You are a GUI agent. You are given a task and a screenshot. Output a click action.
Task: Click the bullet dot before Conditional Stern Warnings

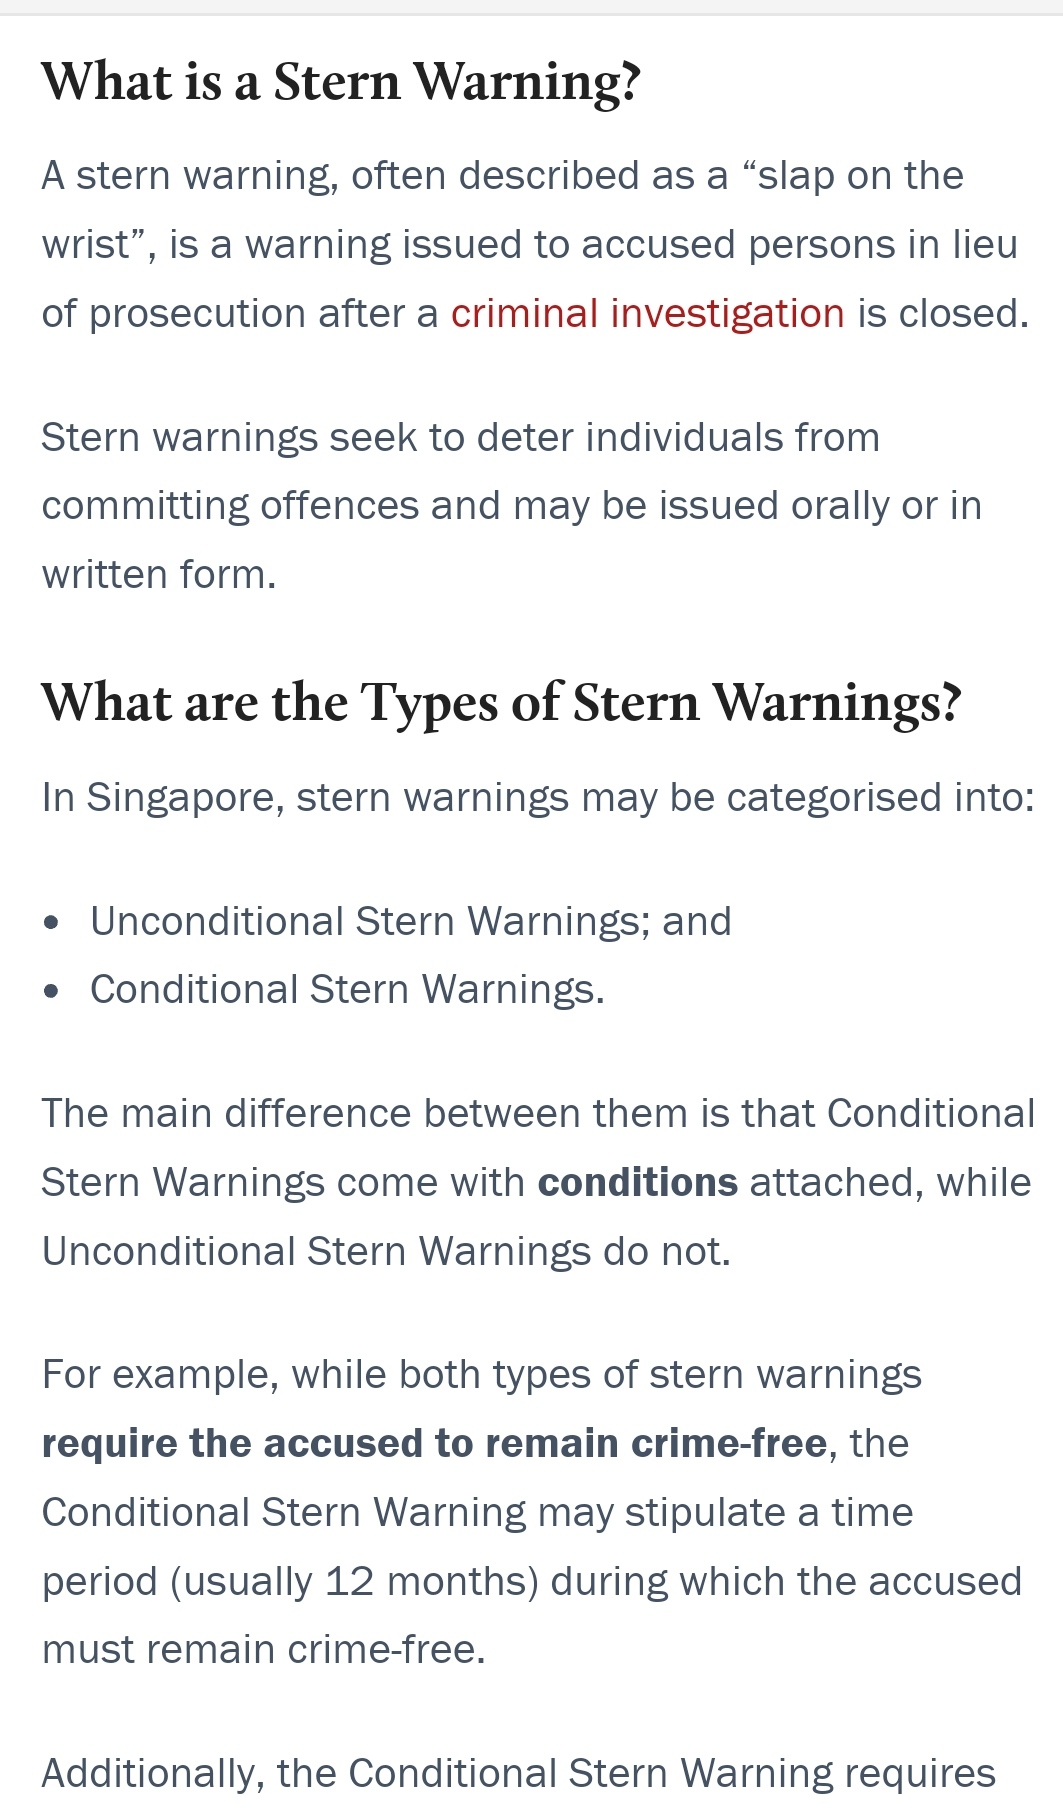tap(52, 991)
